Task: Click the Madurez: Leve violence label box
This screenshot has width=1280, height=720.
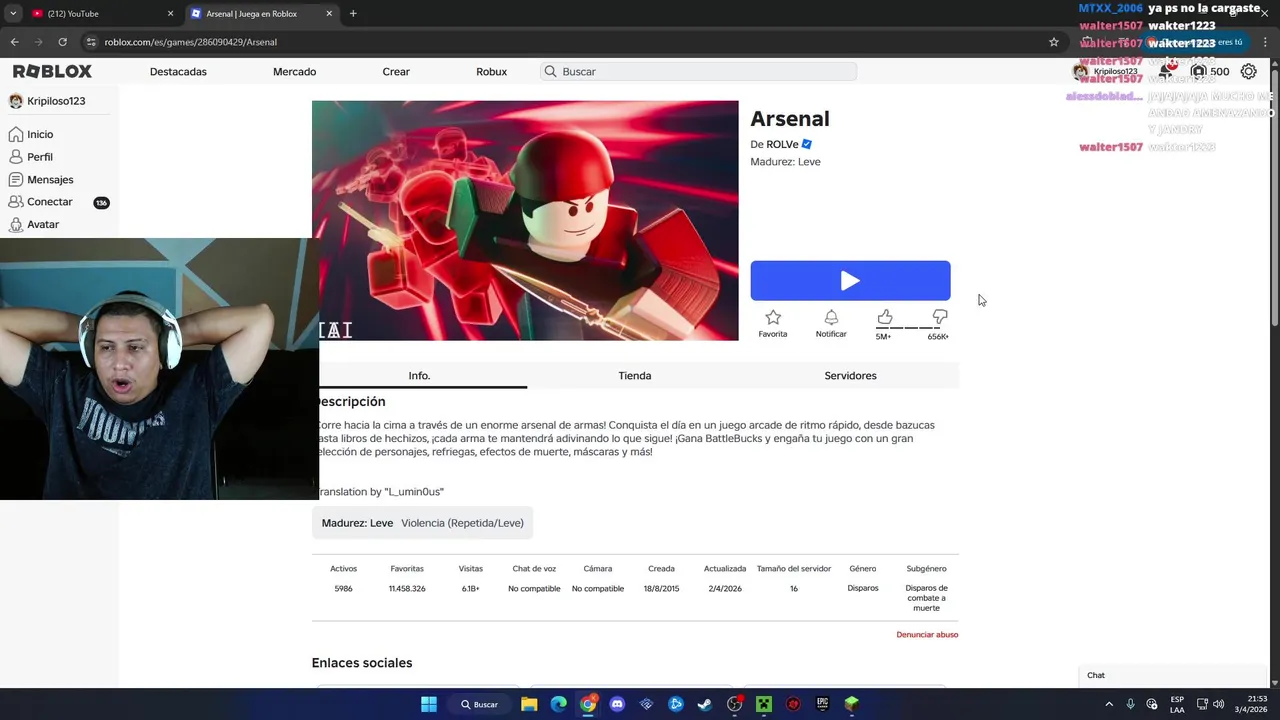Action: point(422,523)
